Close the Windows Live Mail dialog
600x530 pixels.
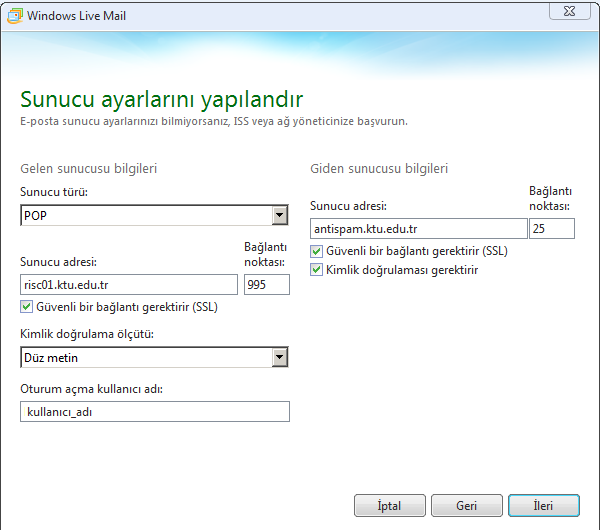(570, 11)
